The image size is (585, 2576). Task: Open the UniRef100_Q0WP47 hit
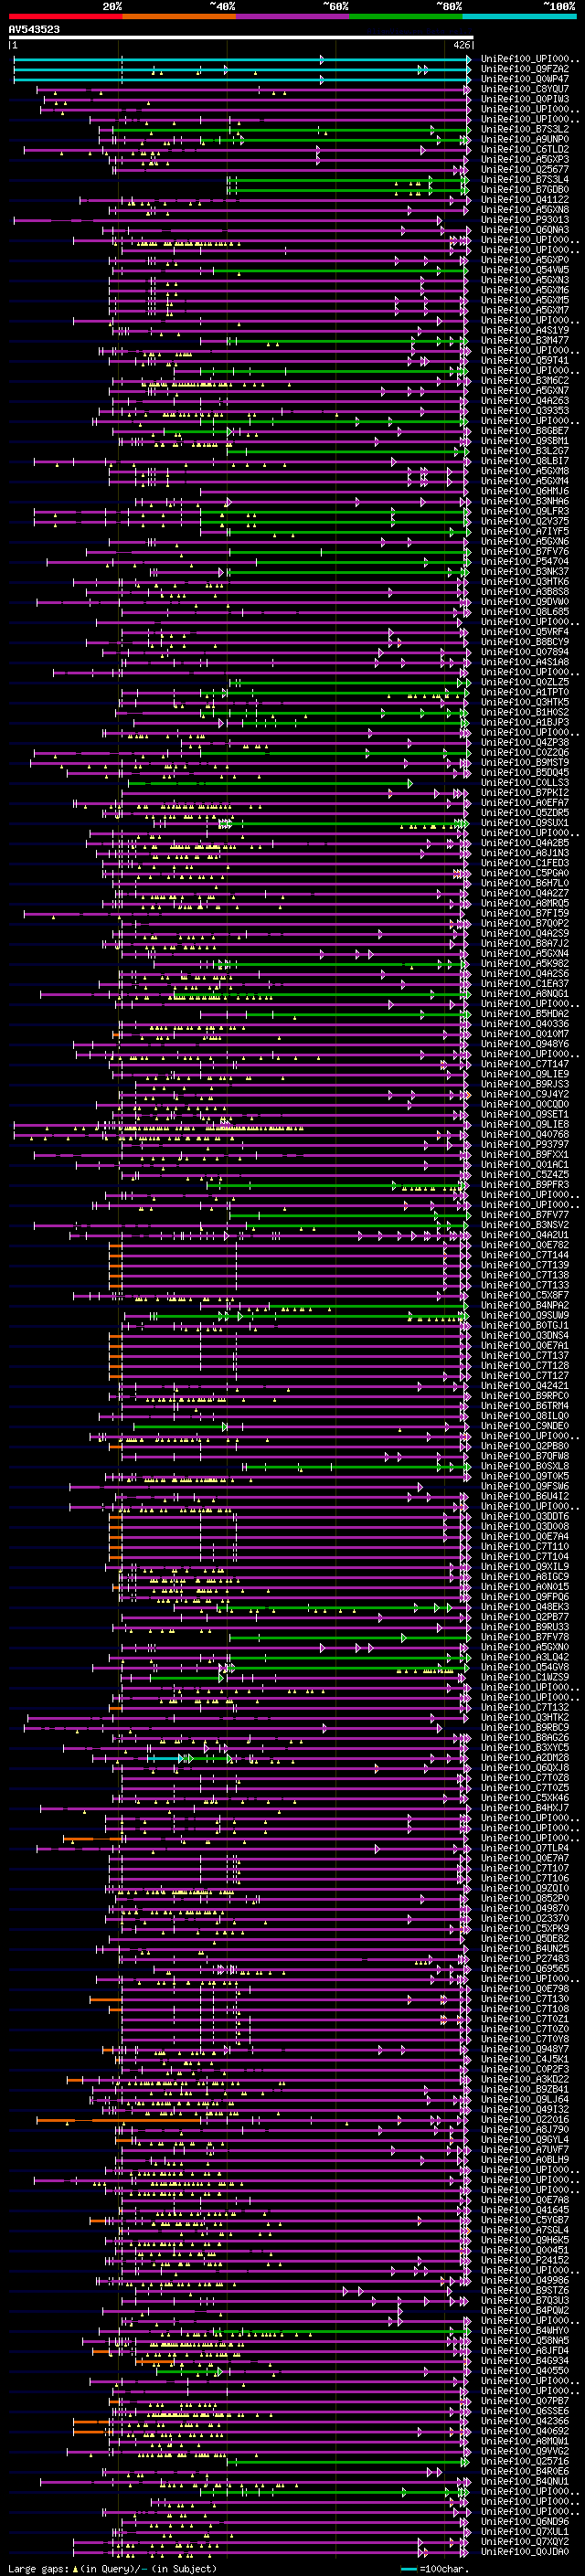point(525,79)
